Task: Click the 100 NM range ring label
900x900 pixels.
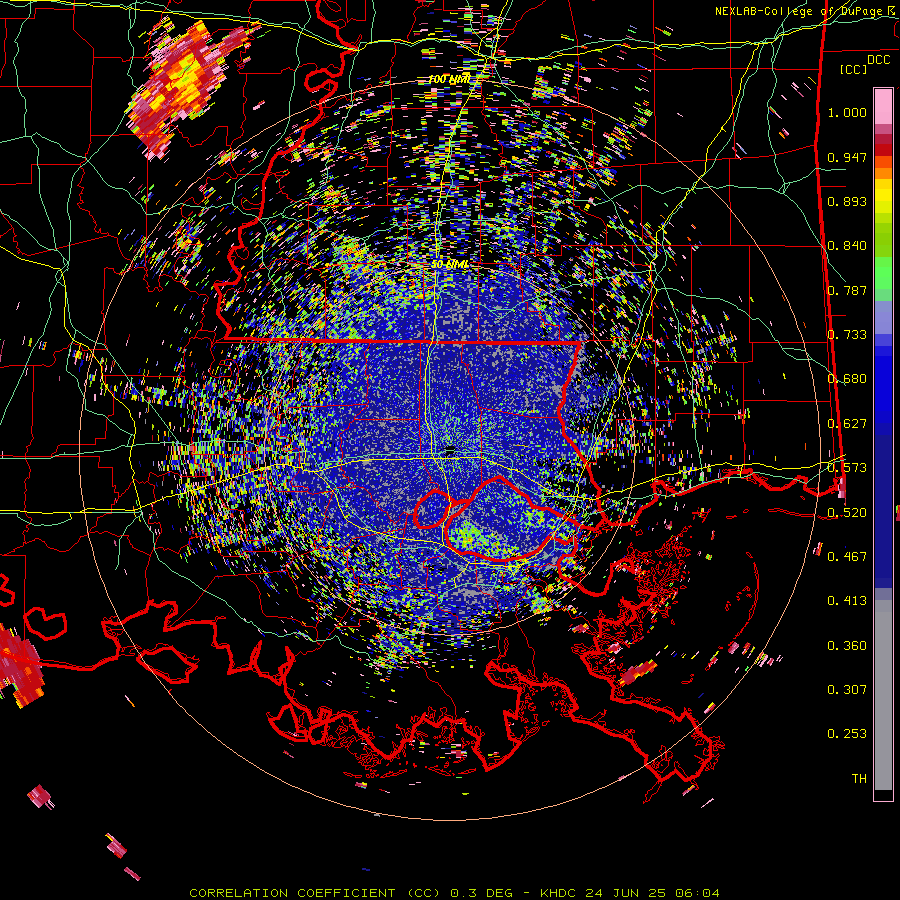Action: pyautogui.click(x=449, y=79)
